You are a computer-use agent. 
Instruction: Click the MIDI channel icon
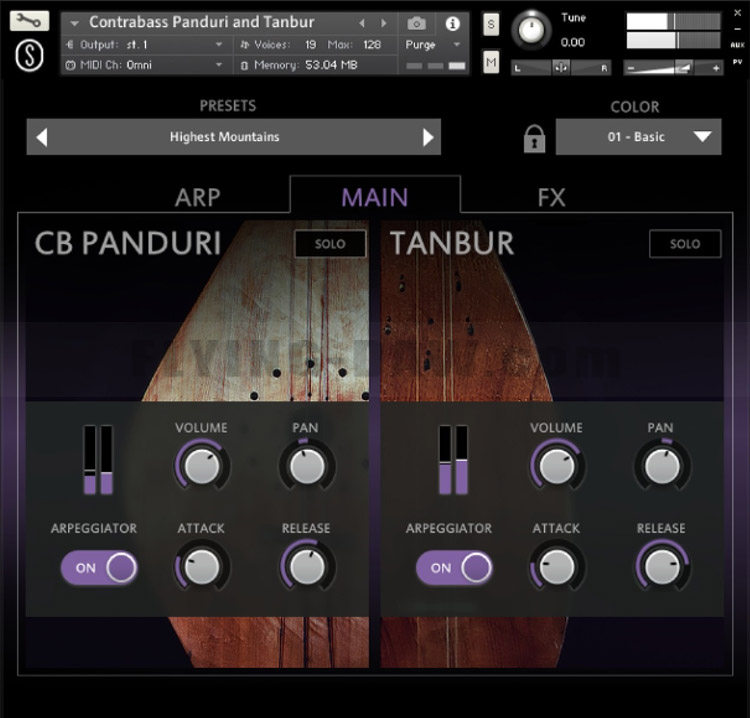70,65
